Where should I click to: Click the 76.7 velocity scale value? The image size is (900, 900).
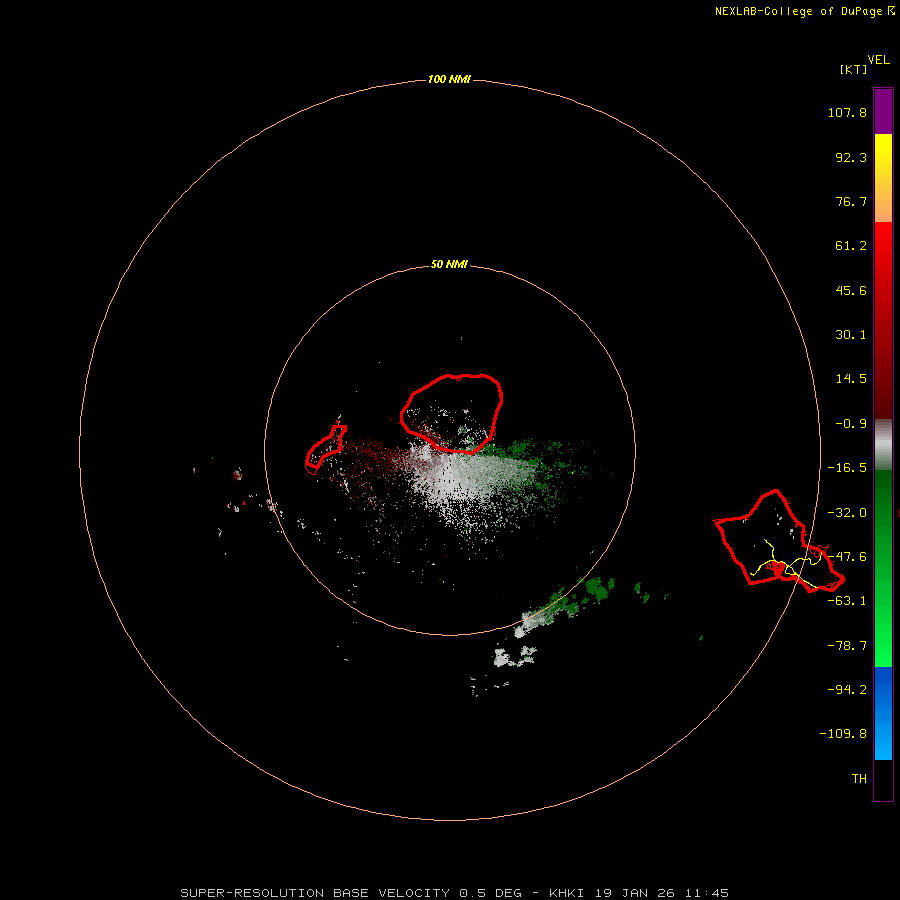851,201
